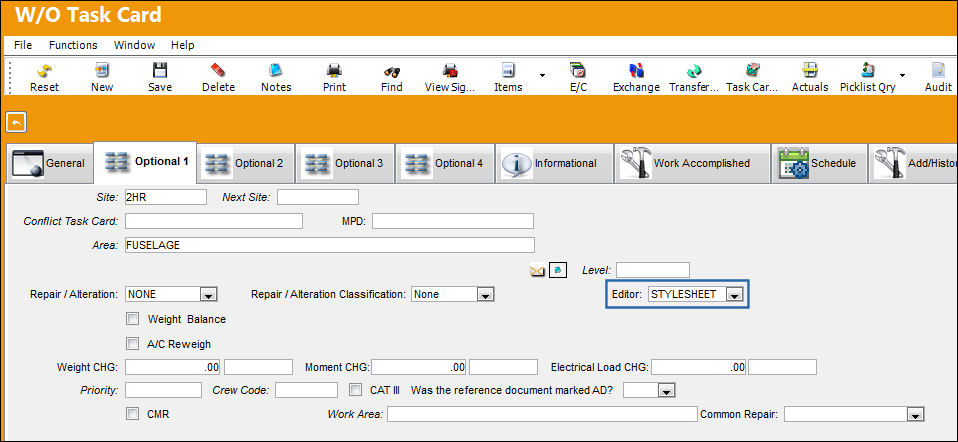Create a new record with New icon
Image resolution: width=958 pixels, height=442 pixels.
102,70
